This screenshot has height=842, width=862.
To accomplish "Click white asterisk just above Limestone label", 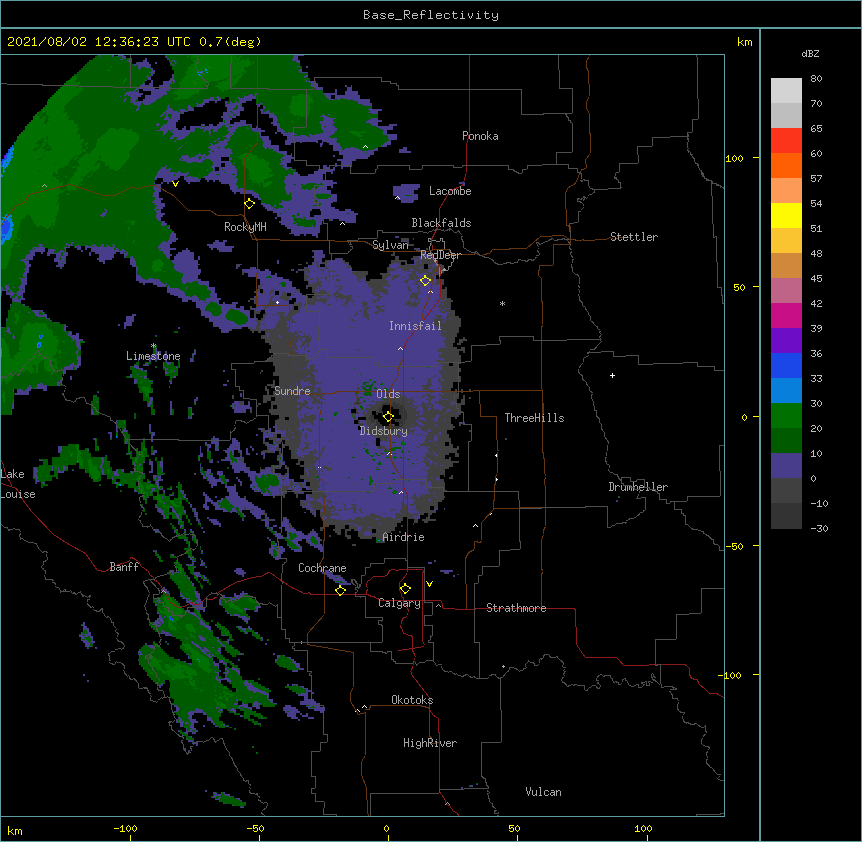I will (x=154, y=346).
